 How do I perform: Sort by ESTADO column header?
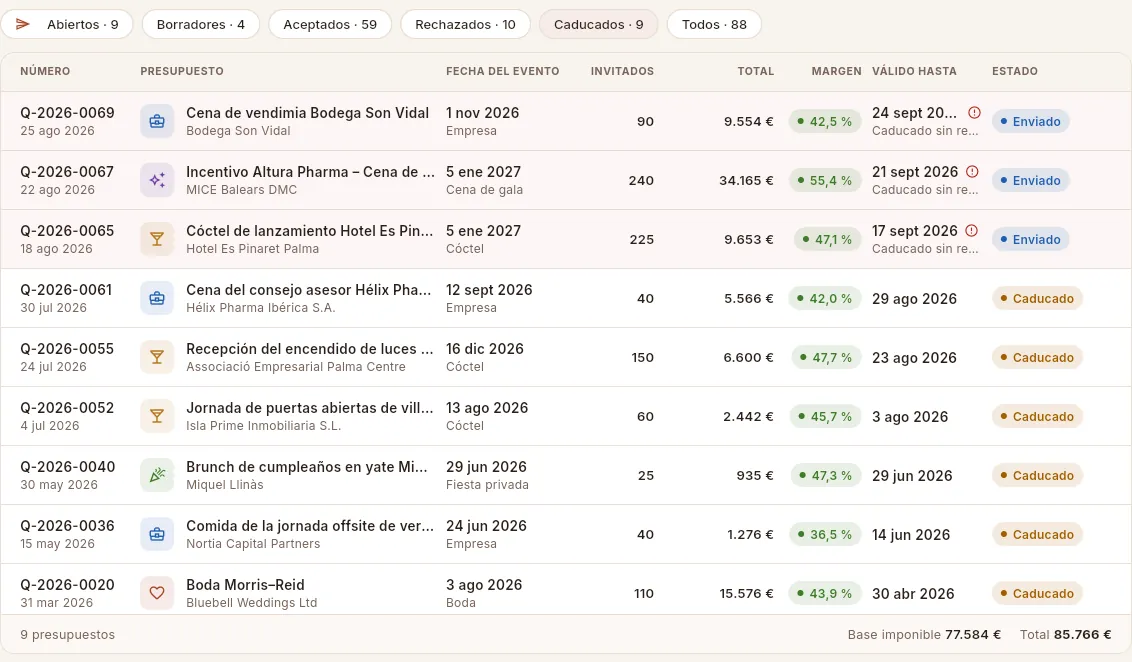1014,71
